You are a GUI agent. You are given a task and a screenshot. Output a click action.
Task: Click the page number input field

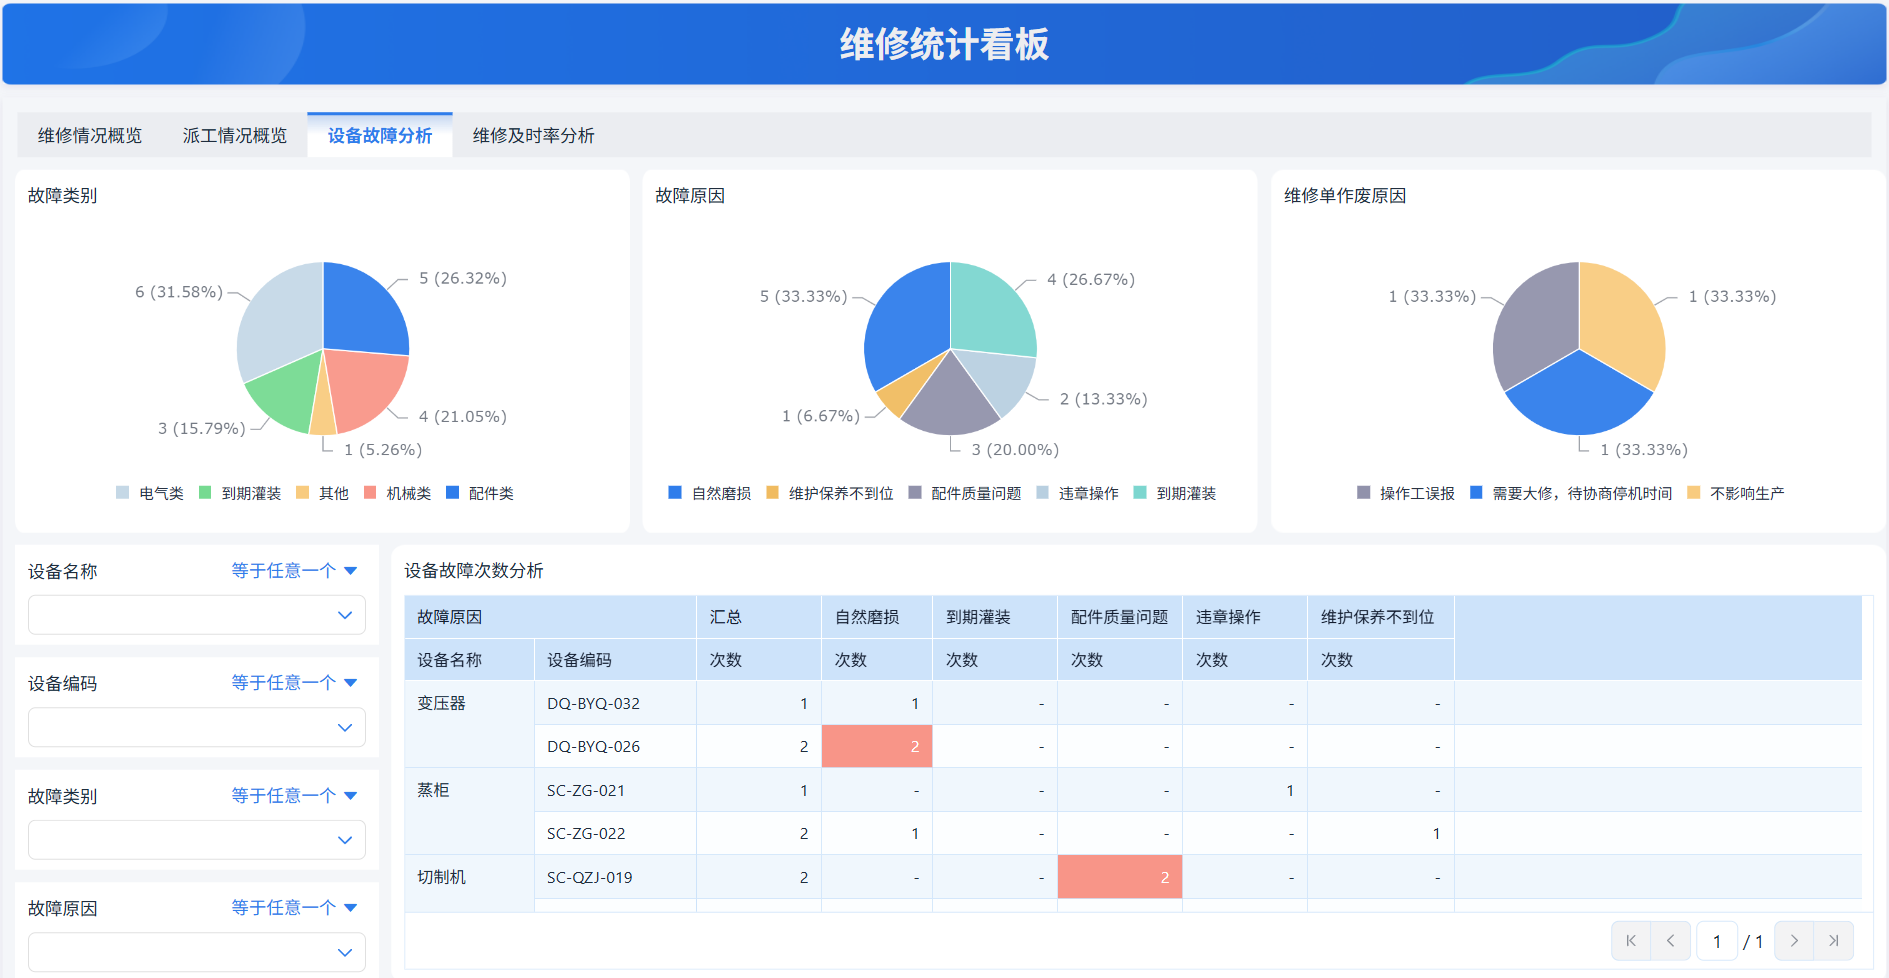[x=1717, y=941]
